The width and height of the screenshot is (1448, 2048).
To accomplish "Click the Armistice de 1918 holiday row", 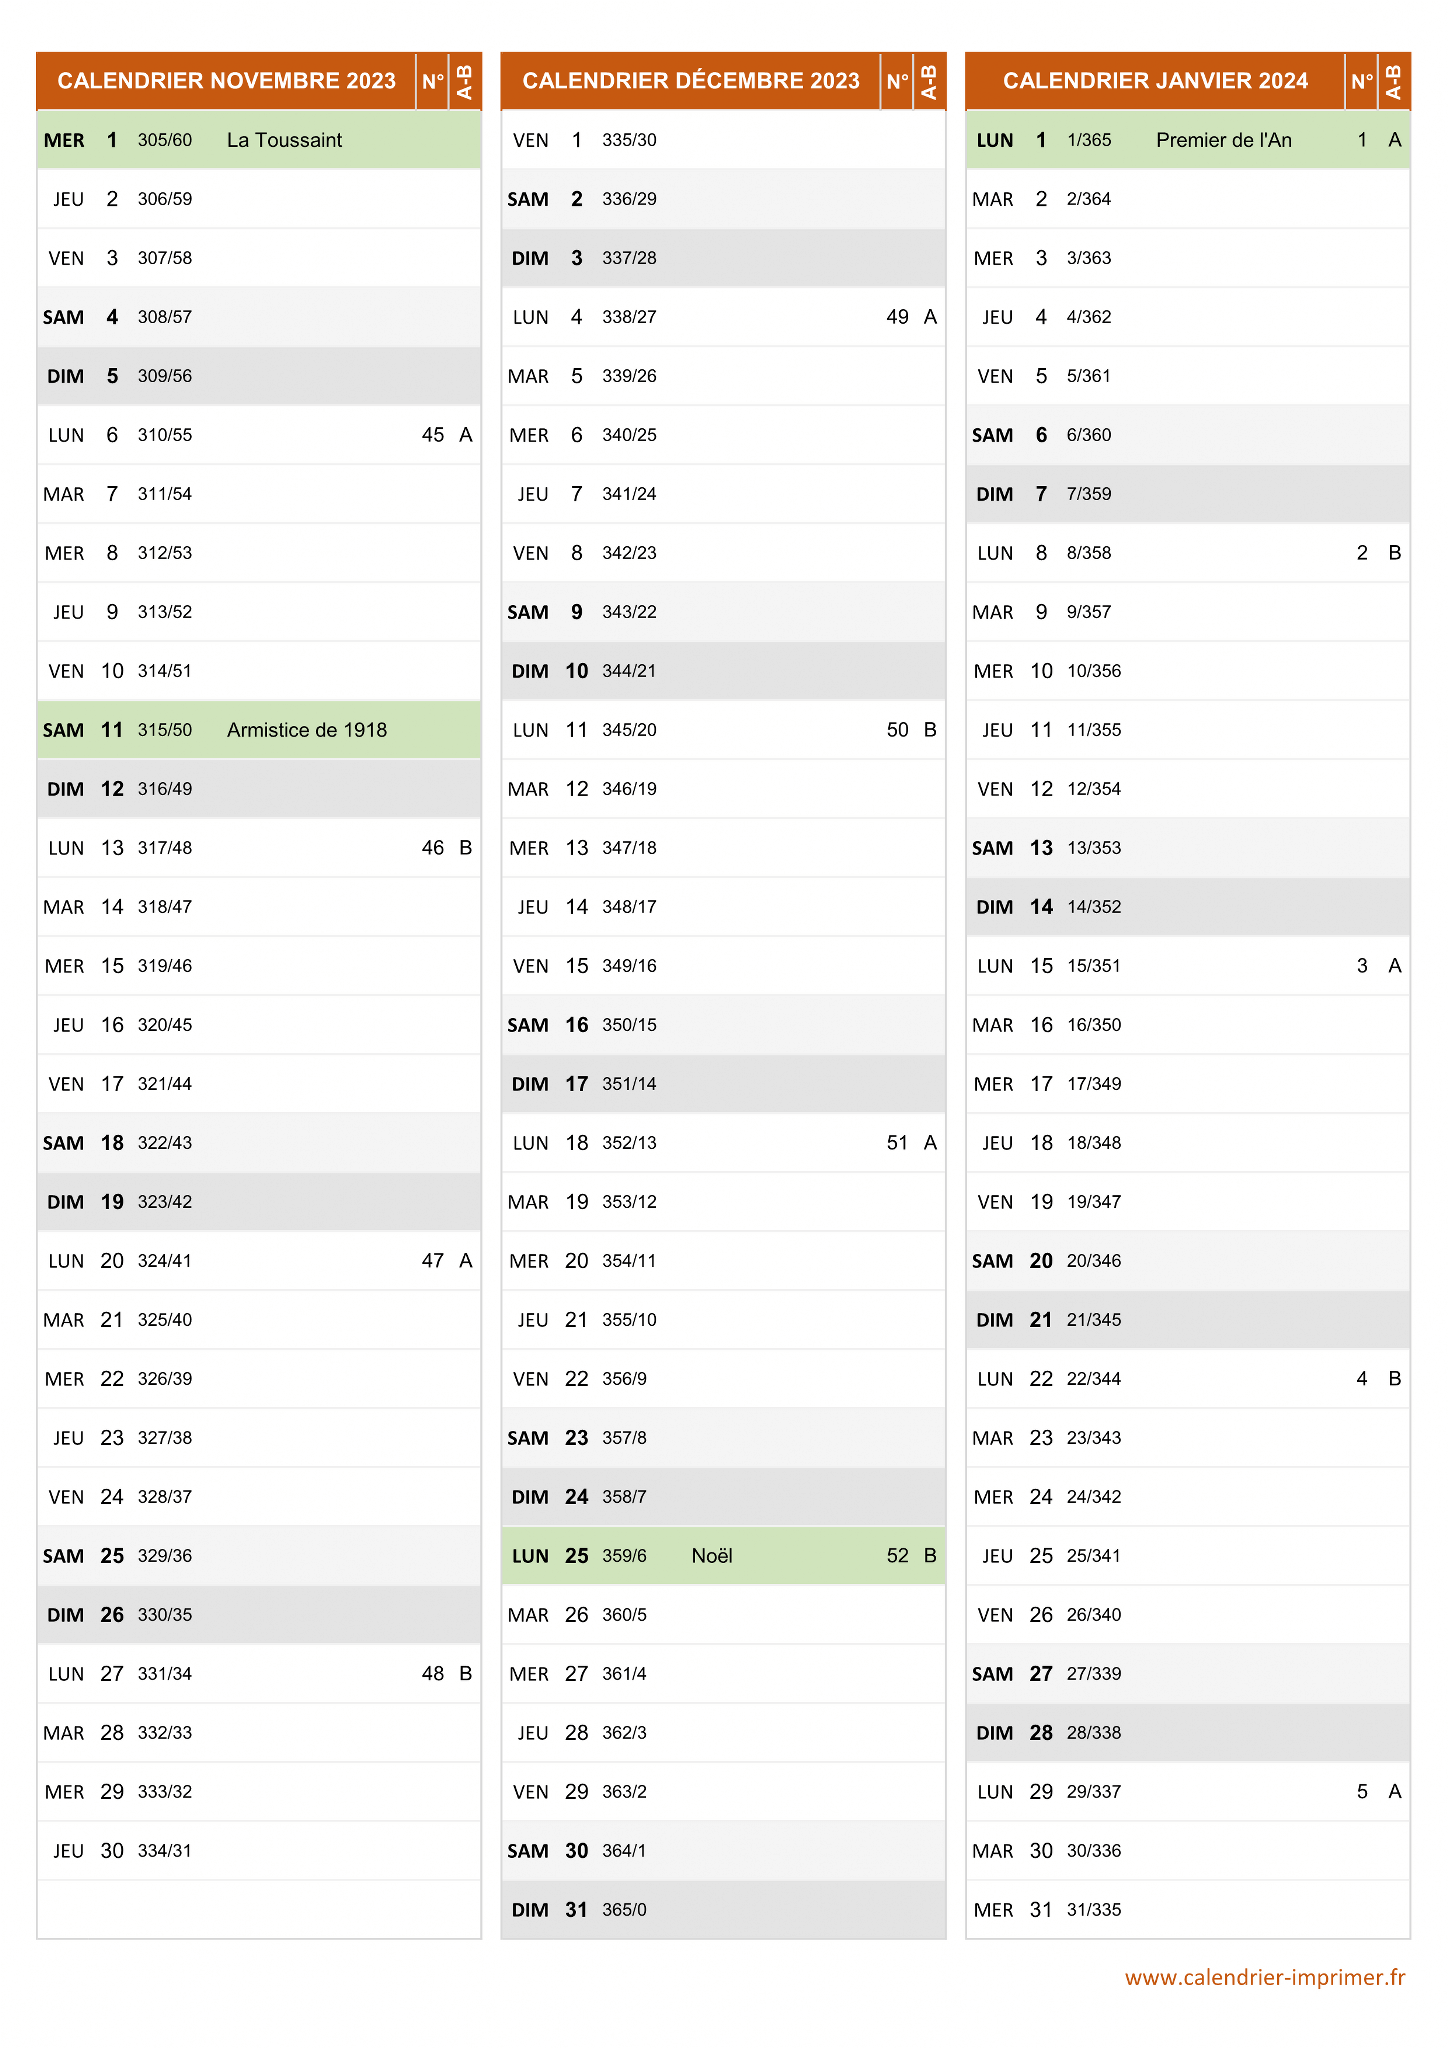I will tap(259, 730).
